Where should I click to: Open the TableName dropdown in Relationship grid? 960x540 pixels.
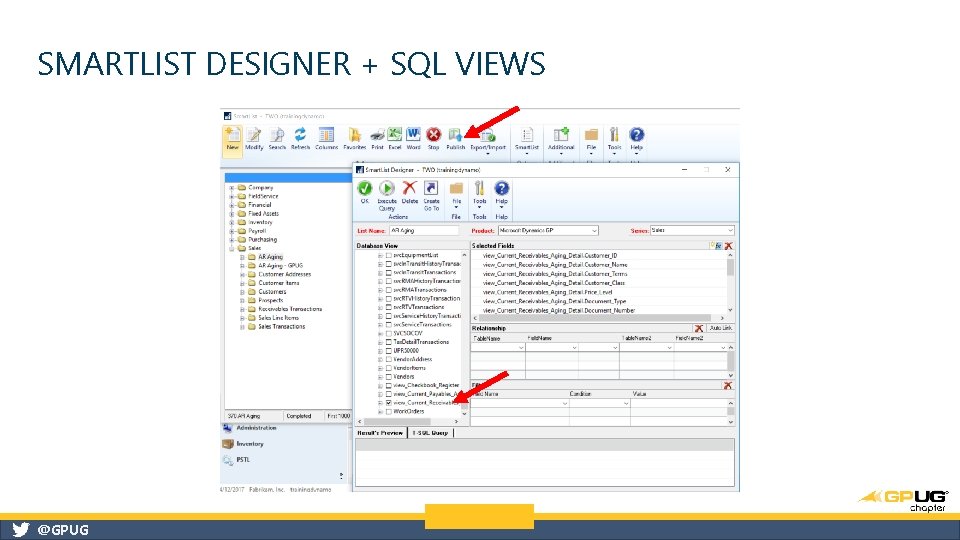[x=521, y=348]
